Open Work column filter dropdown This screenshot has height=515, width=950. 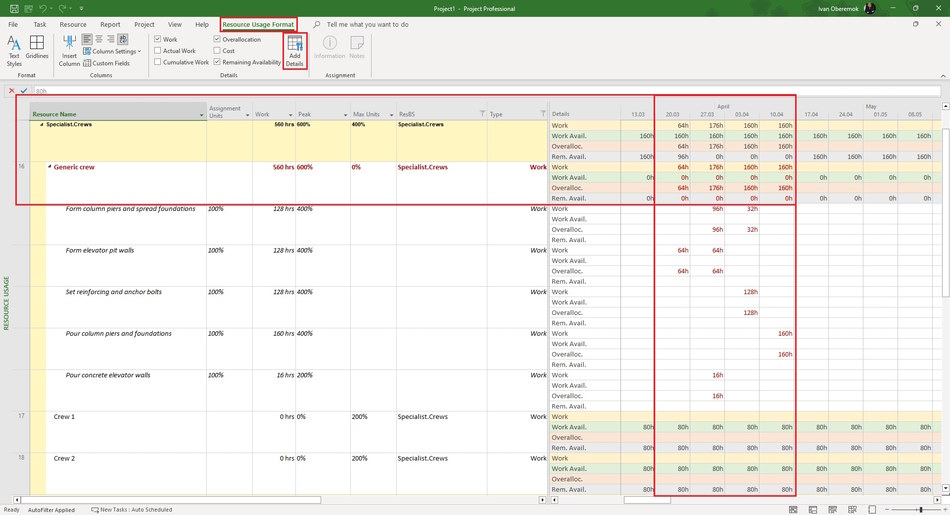tap(291, 115)
